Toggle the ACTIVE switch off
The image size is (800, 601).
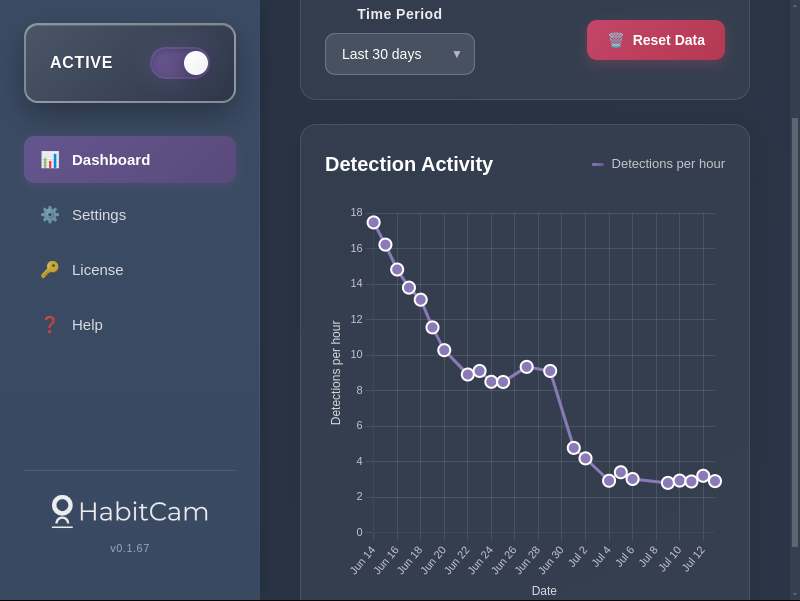point(181,62)
